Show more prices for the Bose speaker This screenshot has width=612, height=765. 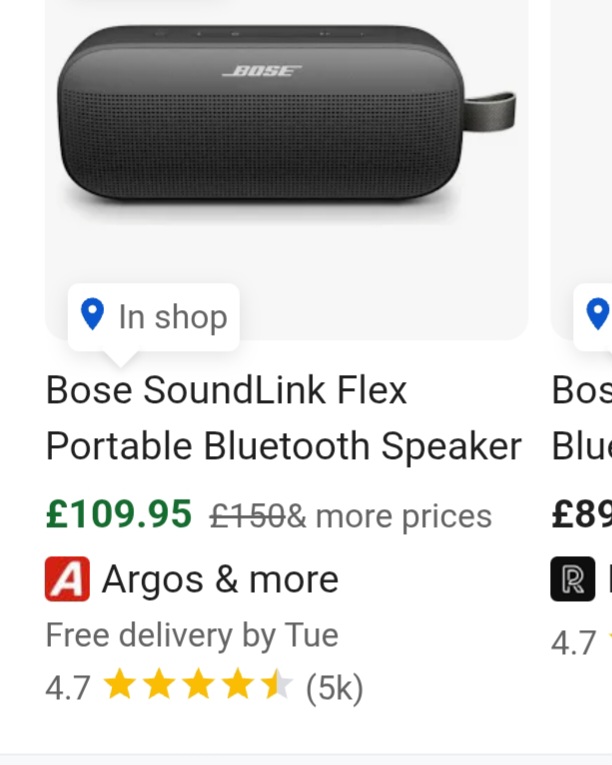[x=390, y=516]
